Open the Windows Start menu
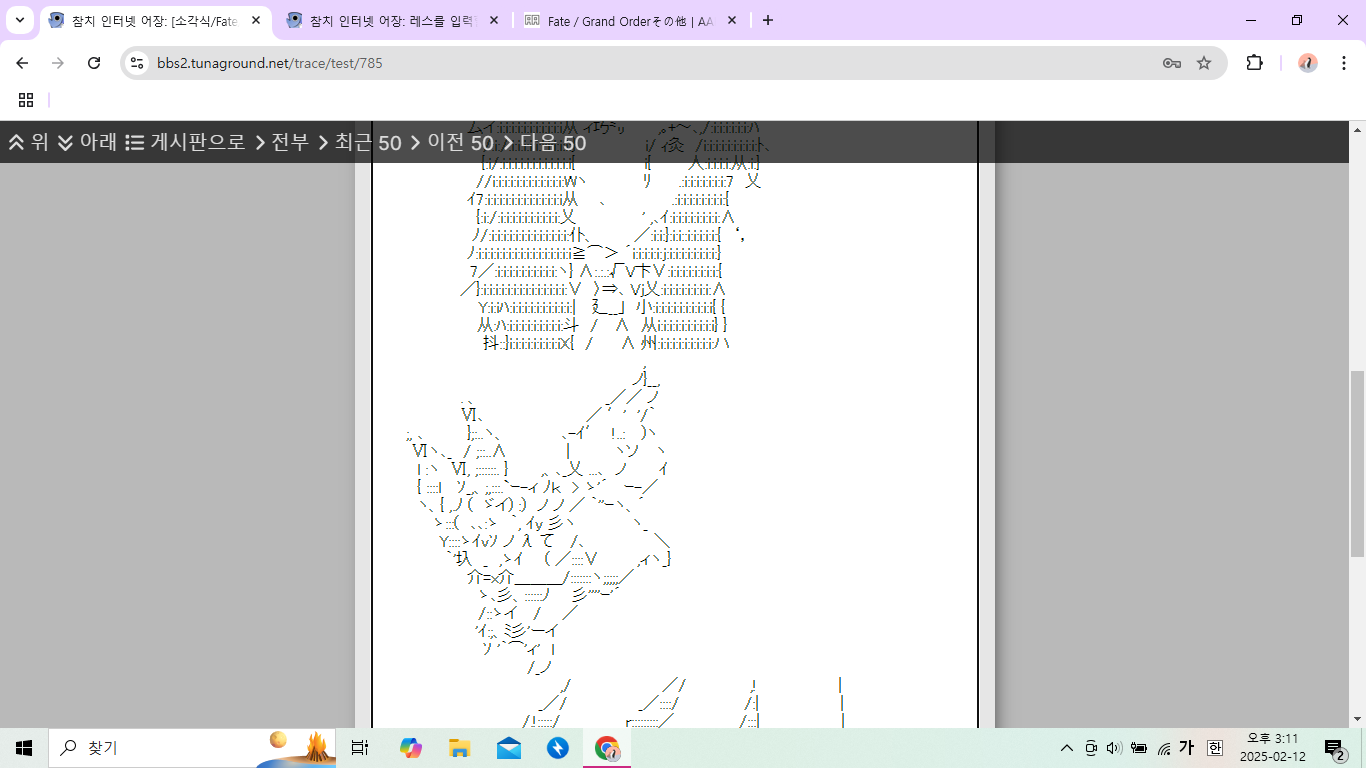The width and height of the screenshot is (1366, 768). 24,748
